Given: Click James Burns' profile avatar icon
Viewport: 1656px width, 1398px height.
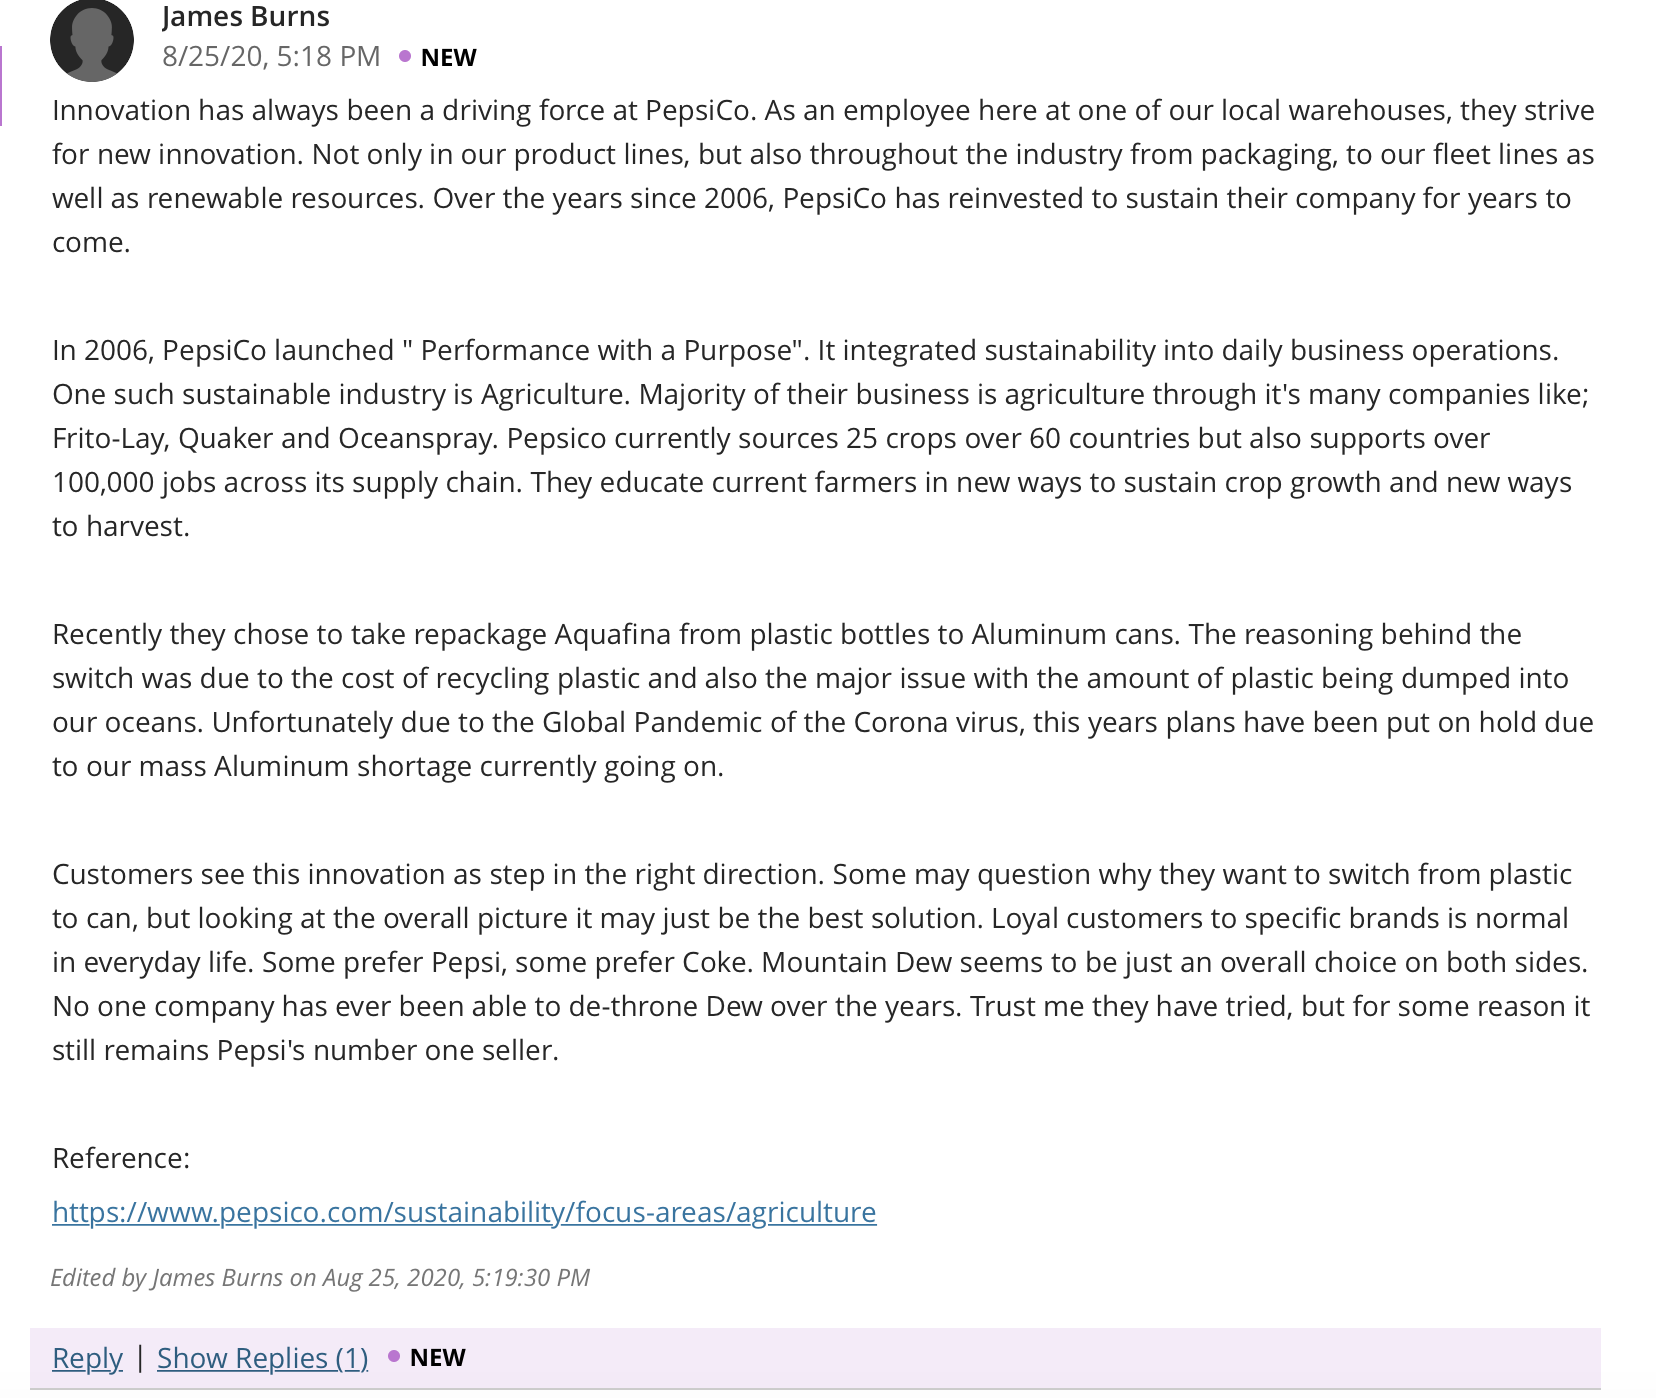Looking at the screenshot, I should click(92, 40).
